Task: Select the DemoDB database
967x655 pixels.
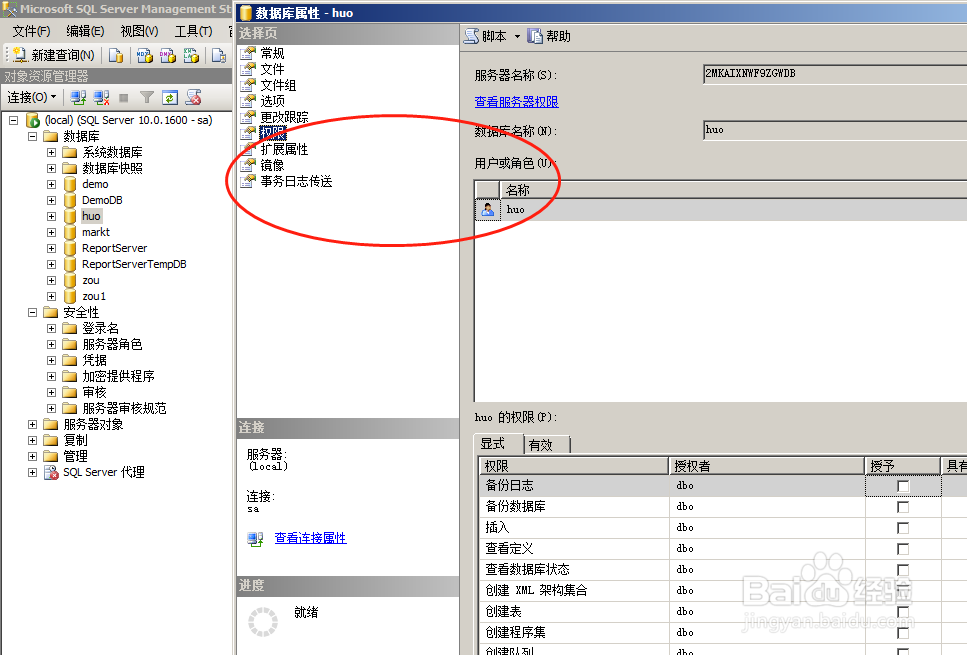Action: 102,200
